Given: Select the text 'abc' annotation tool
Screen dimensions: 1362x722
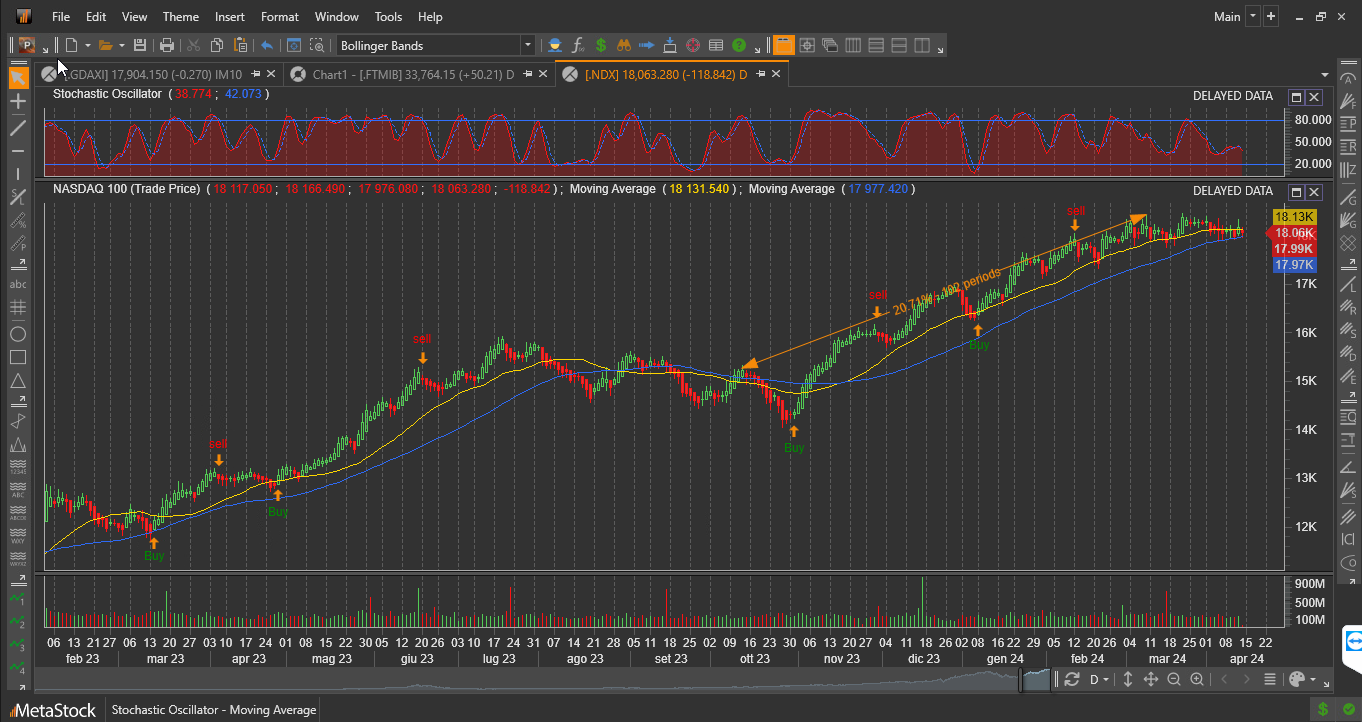Looking at the screenshot, I should (x=17, y=285).
